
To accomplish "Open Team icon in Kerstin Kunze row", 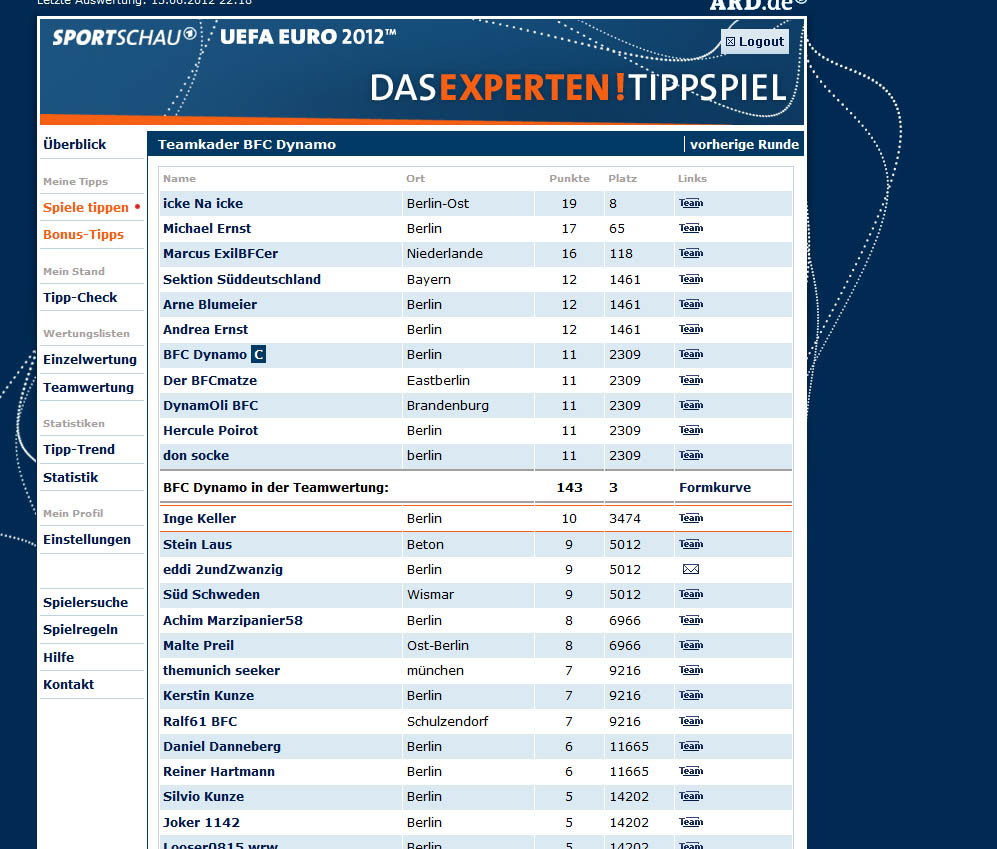I will pyautogui.click(x=690, y=695).
